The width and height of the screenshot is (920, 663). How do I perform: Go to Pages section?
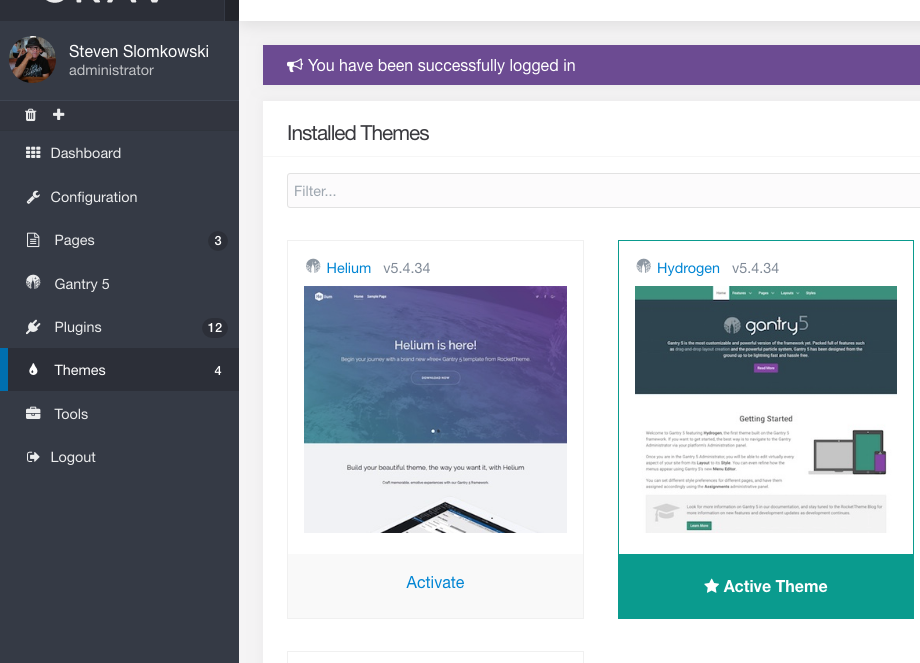point(120,240)
